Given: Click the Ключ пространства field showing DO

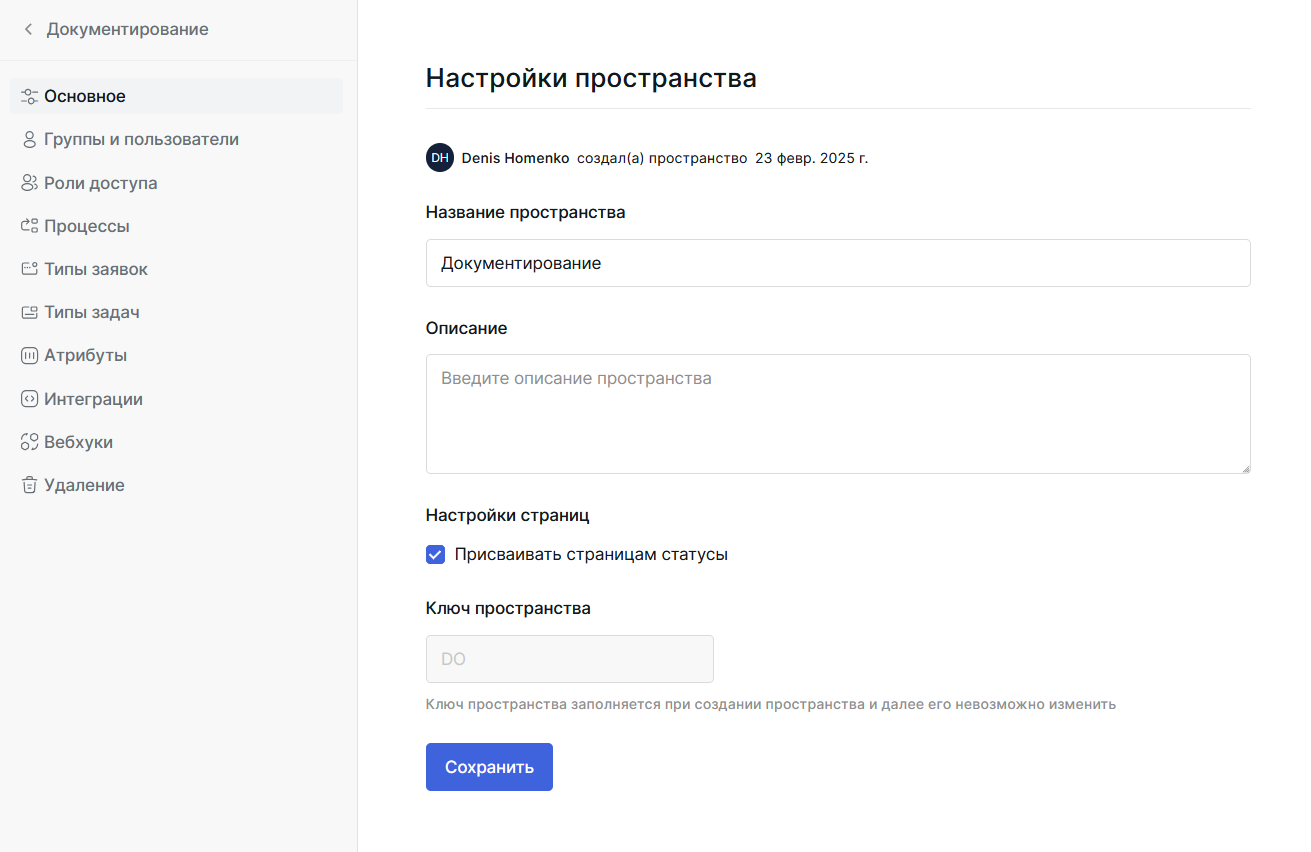Looking at the screenshot, I should click(x=569, y=659).
